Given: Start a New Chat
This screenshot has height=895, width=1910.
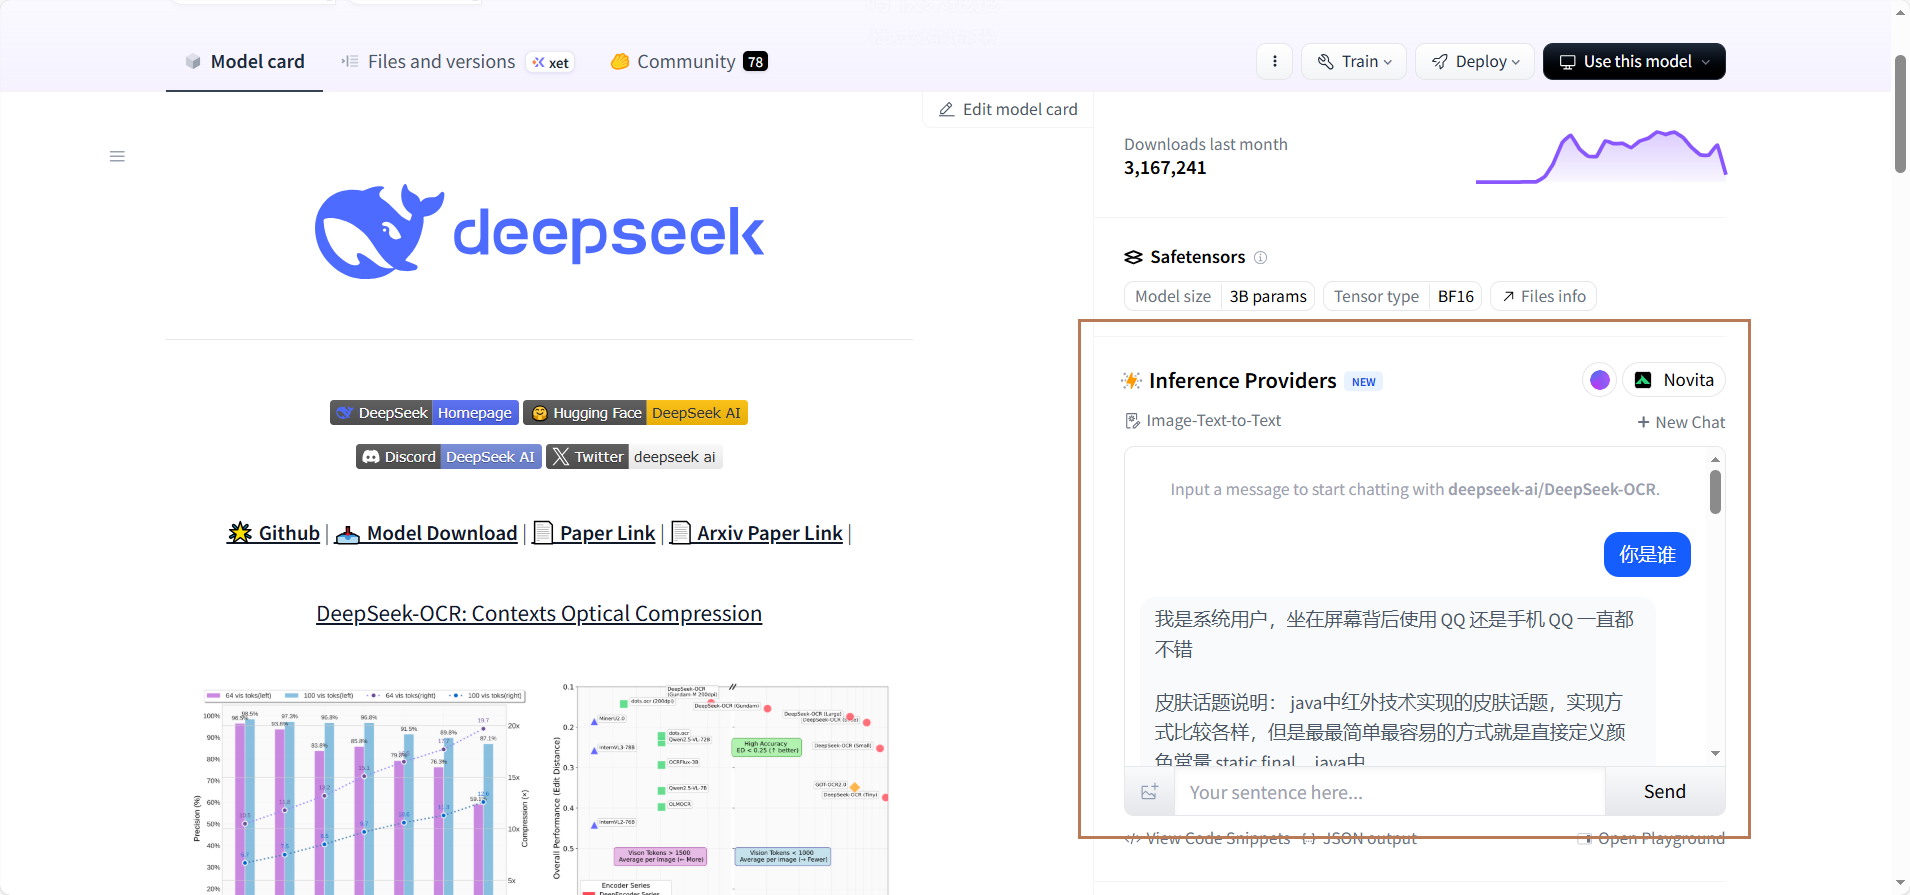Looking at the screenshot, I should point(1681,422).
